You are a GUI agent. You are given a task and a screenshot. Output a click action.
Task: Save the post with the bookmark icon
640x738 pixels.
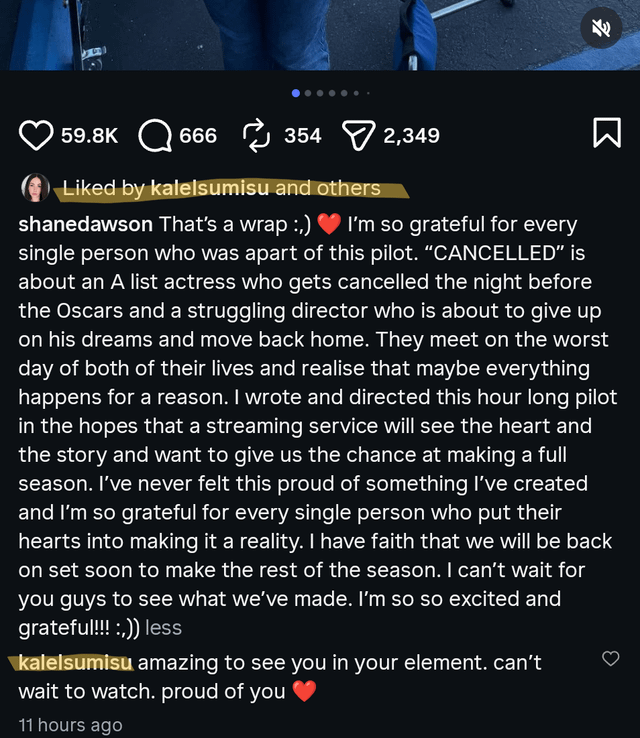(x=606, y=134)
